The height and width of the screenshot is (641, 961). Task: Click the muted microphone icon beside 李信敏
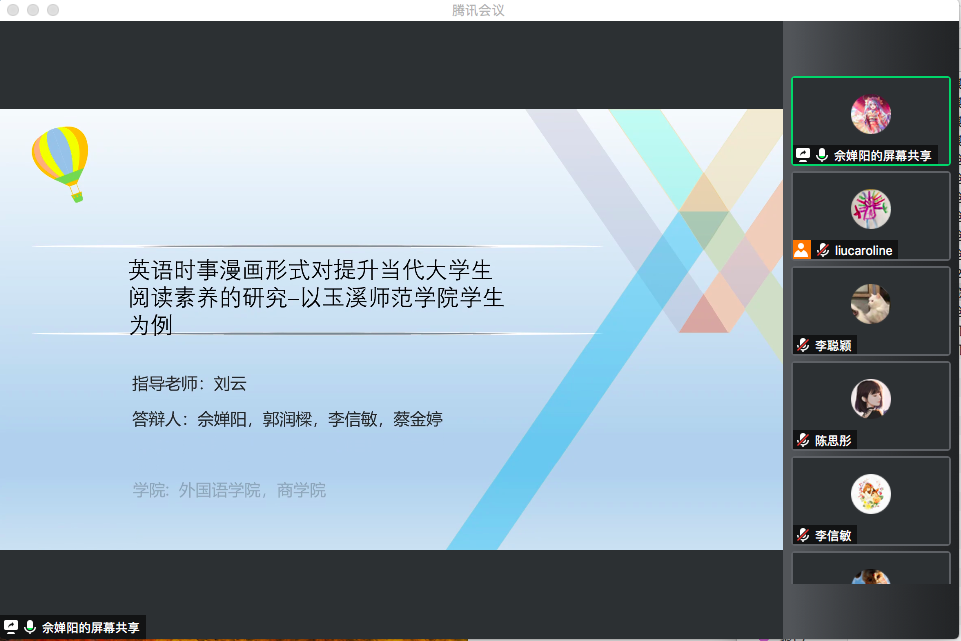pos(802,535)
